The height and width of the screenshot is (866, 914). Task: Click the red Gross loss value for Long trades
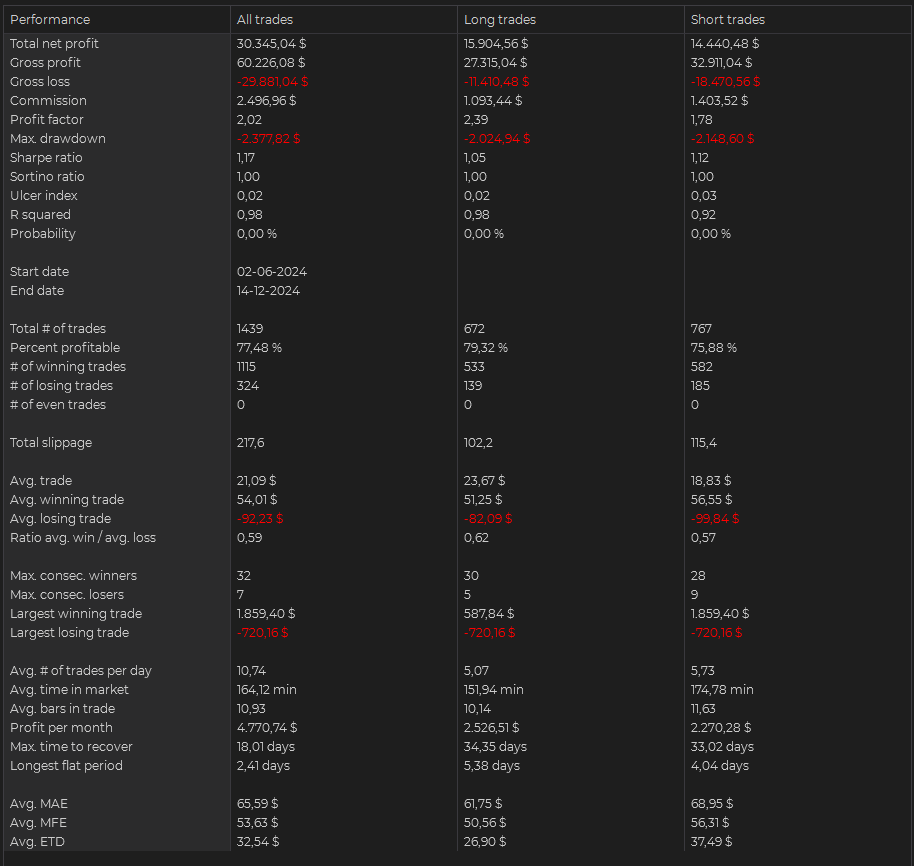497,81
